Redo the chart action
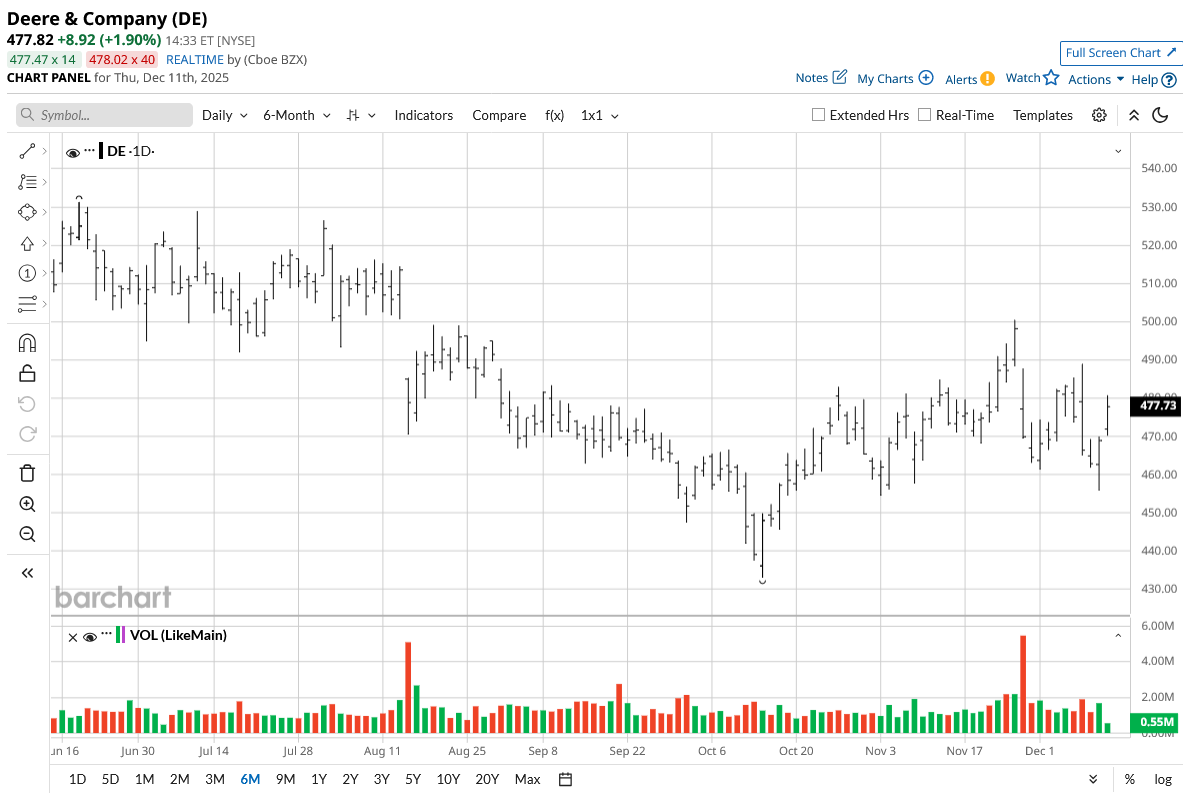Viewport: 1183px width, 793px height. [x=27, y=434]
